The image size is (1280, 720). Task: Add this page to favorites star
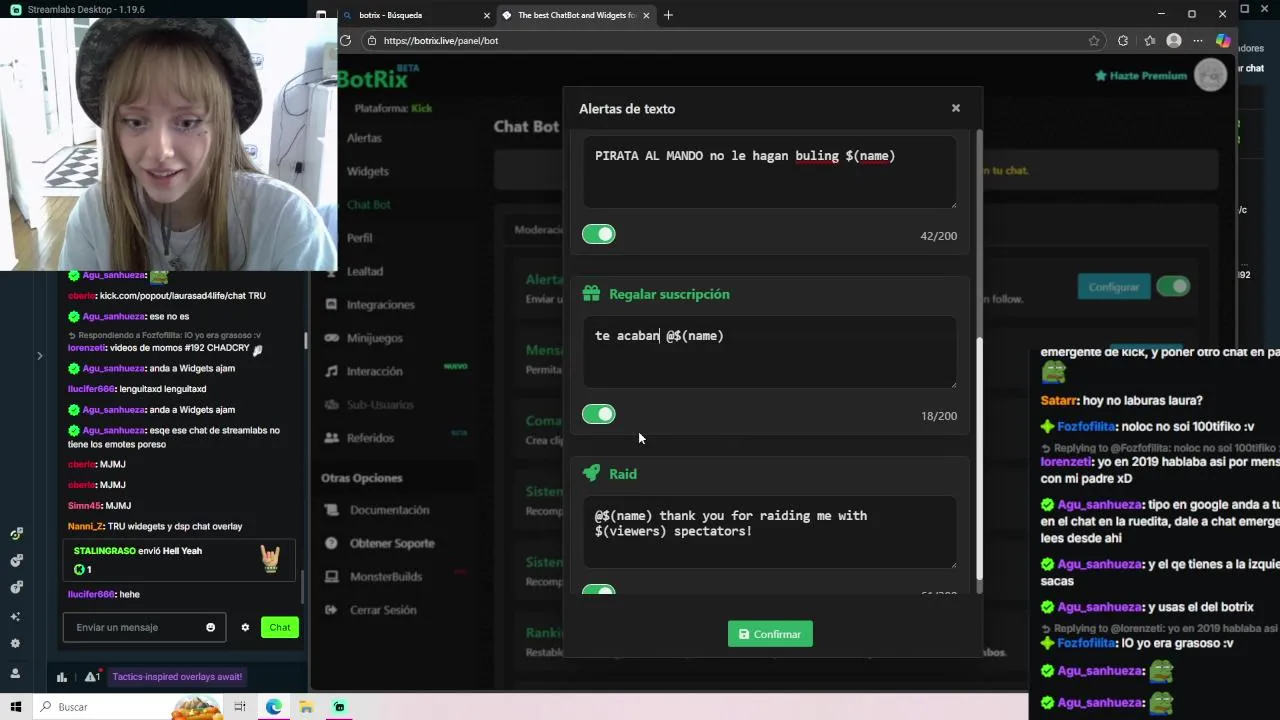point(1094,41)
